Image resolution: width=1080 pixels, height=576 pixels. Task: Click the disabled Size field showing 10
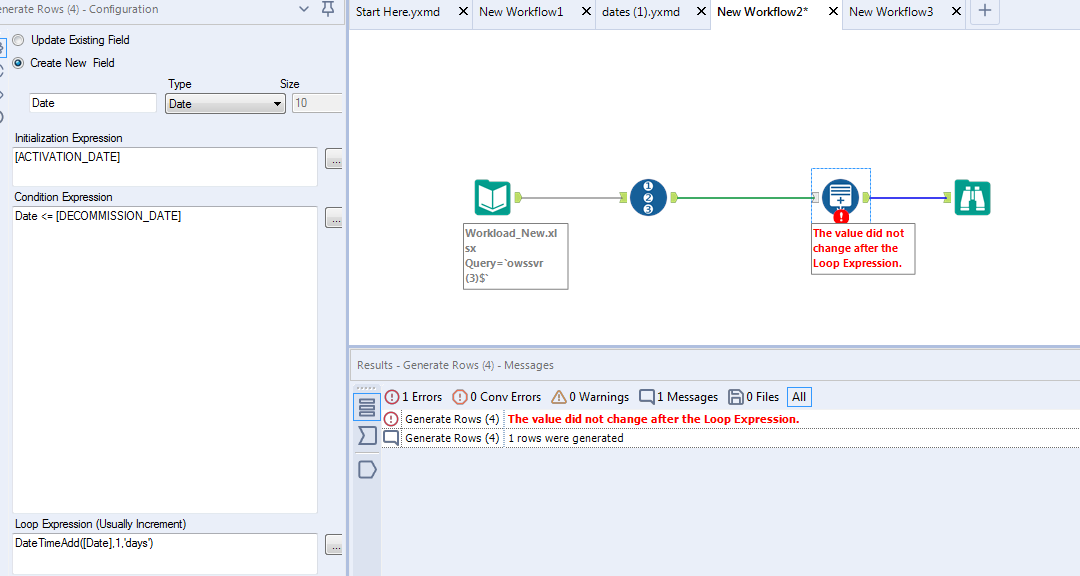318,103
